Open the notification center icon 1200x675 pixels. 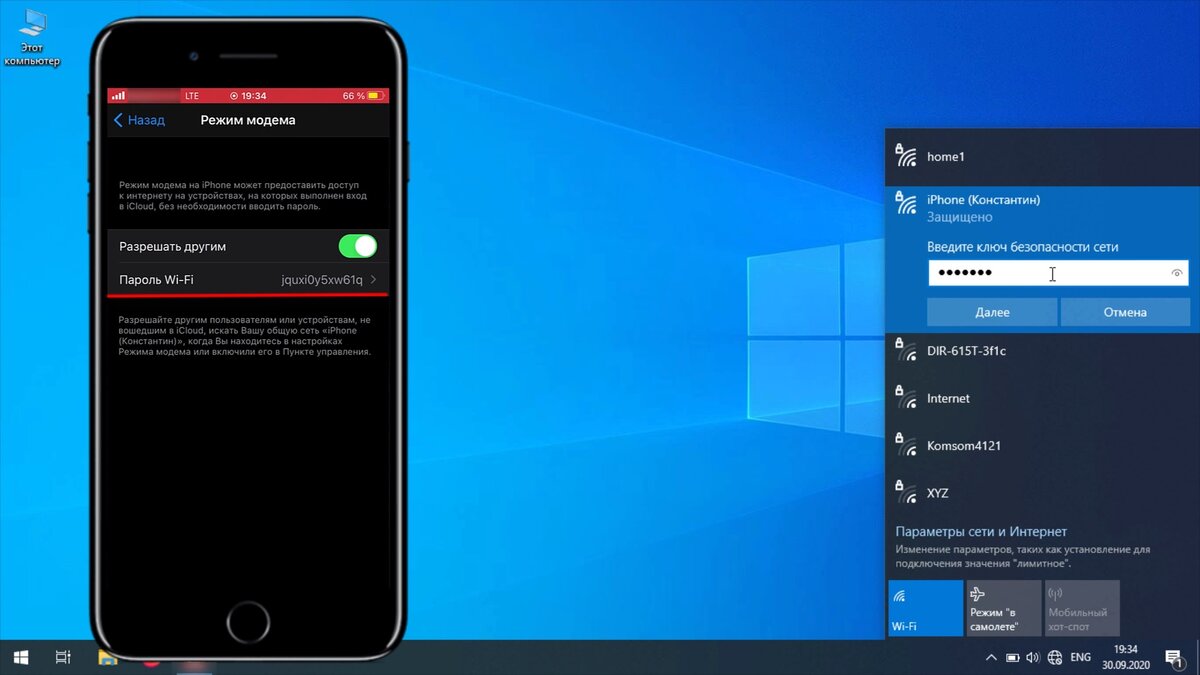1173,658
